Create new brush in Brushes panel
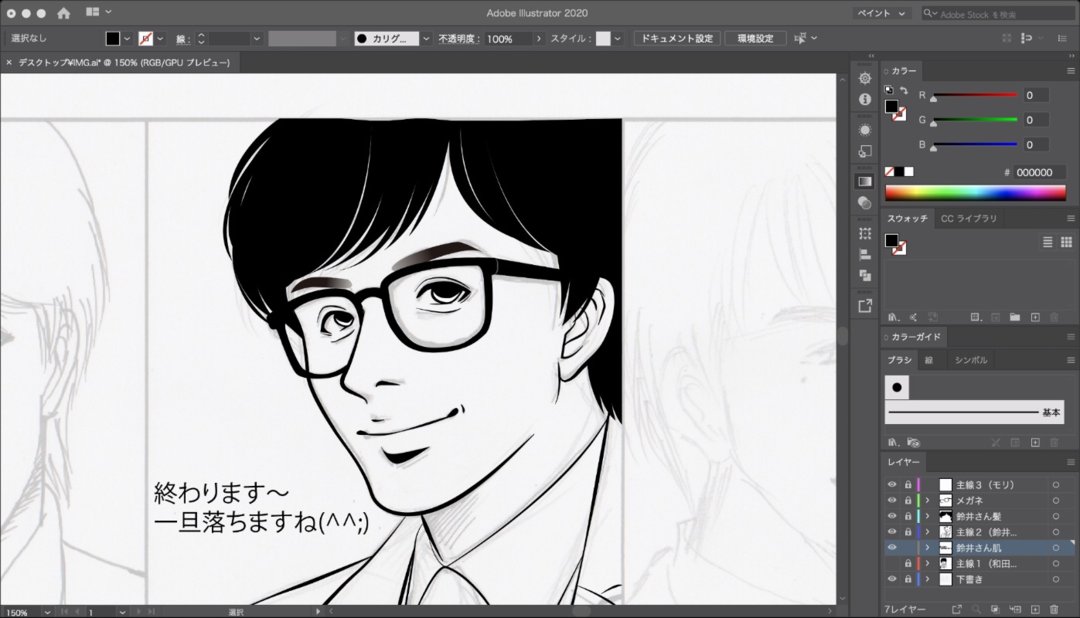This screenshot has width=1080, height=618. pyautogui.click(x=1035, y=442)
